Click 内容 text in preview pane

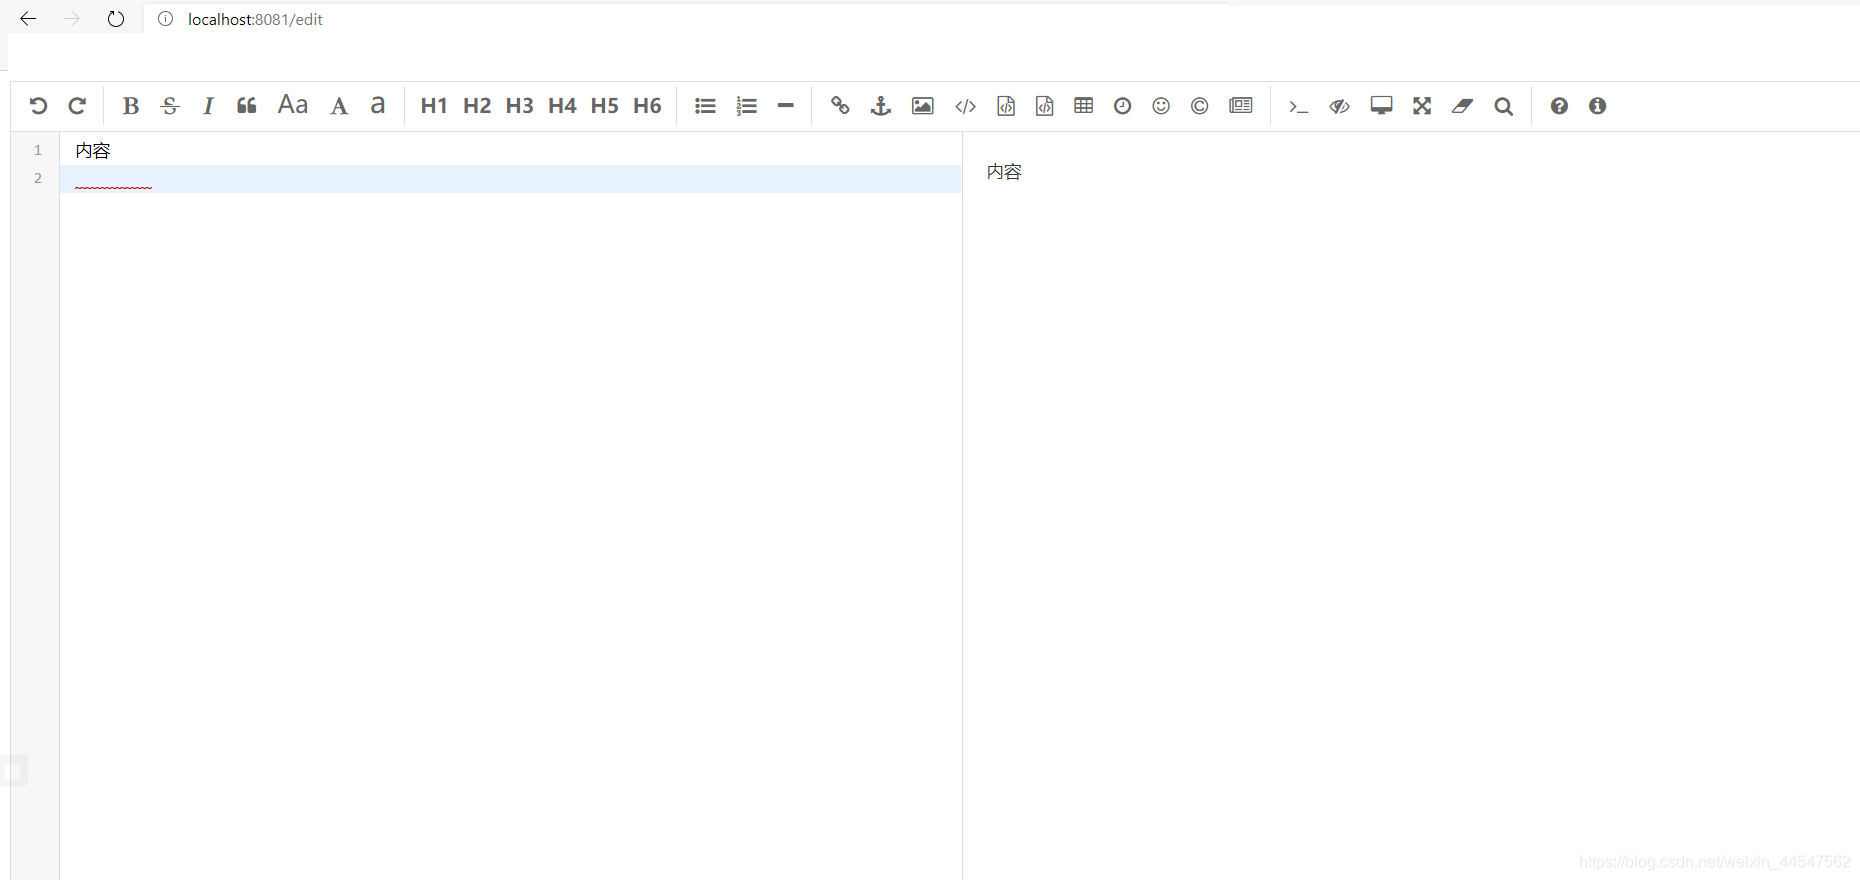1004,172
